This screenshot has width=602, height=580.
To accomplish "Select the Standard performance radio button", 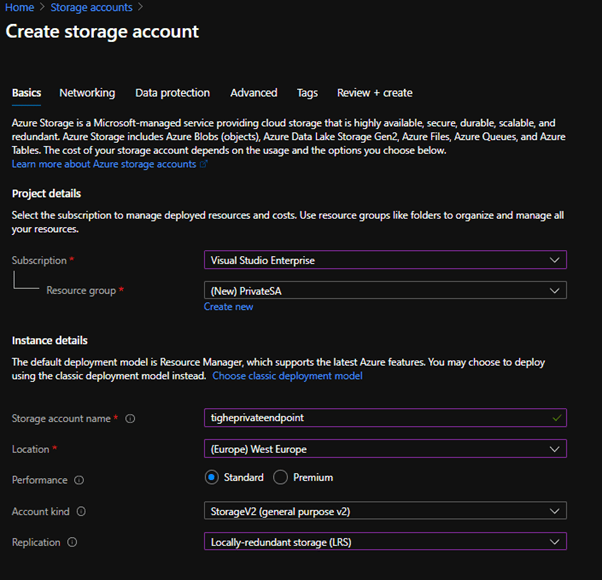I will [x=212, y=478].
